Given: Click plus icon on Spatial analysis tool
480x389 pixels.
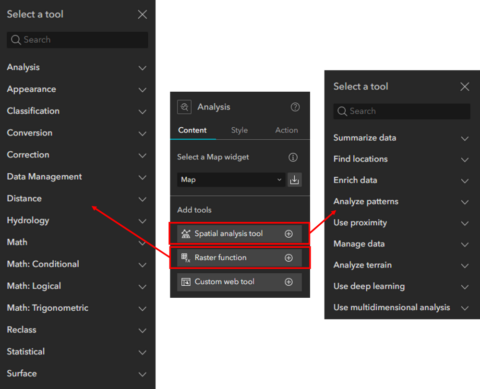Looking at the screenshot, I should pyautogui.click(x=289, y=234).
